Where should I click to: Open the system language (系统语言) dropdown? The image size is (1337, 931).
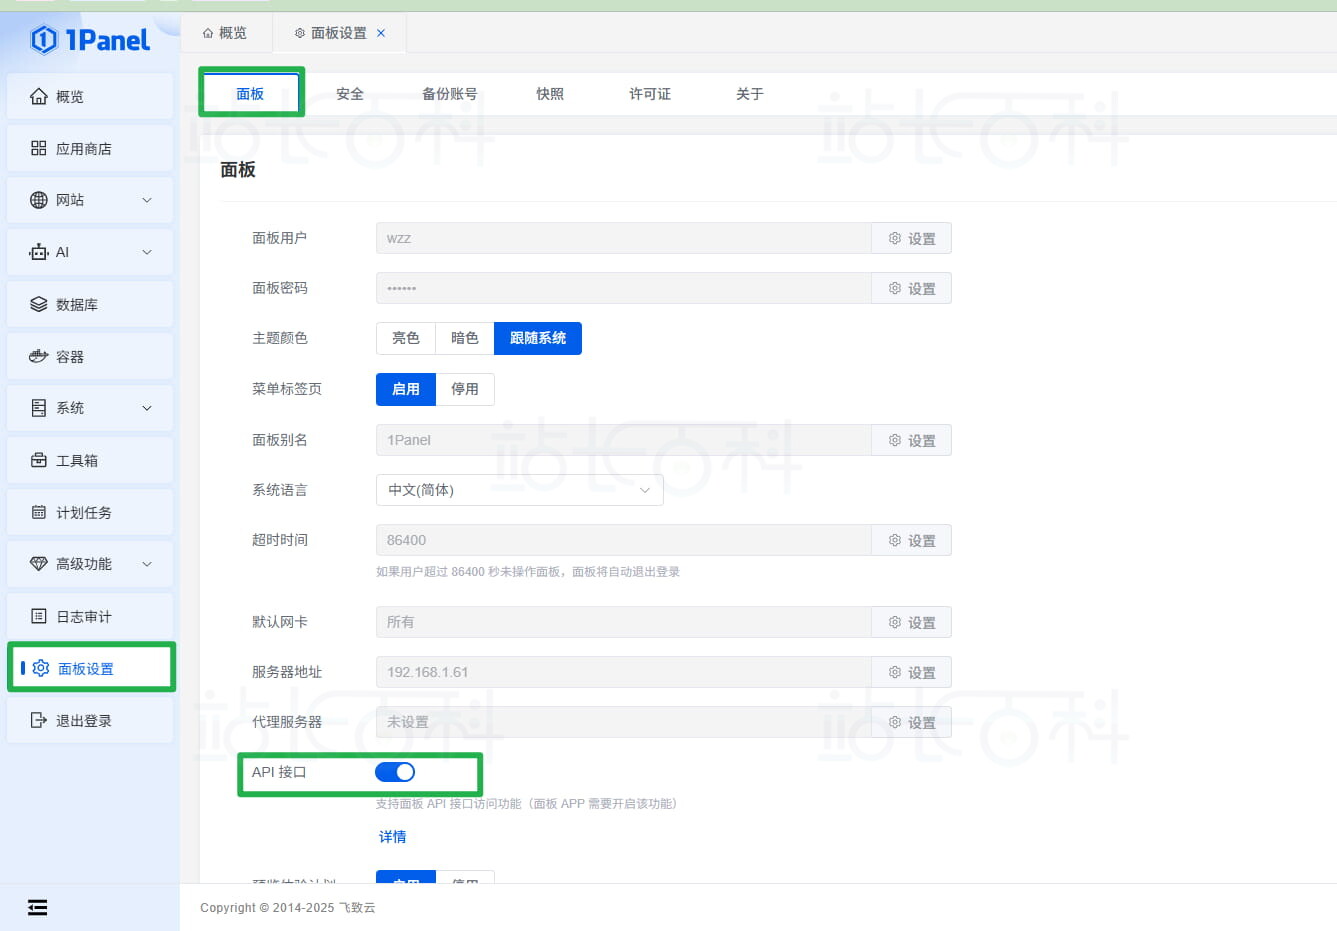519,490
